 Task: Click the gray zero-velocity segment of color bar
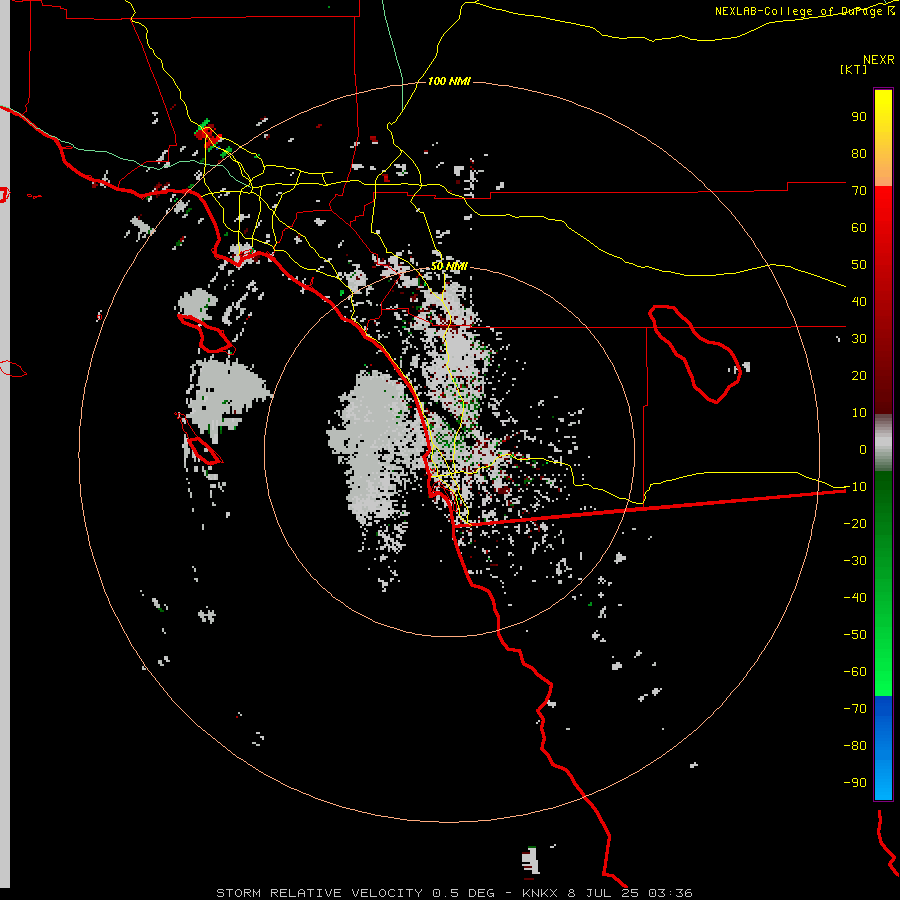click(883, 443)
